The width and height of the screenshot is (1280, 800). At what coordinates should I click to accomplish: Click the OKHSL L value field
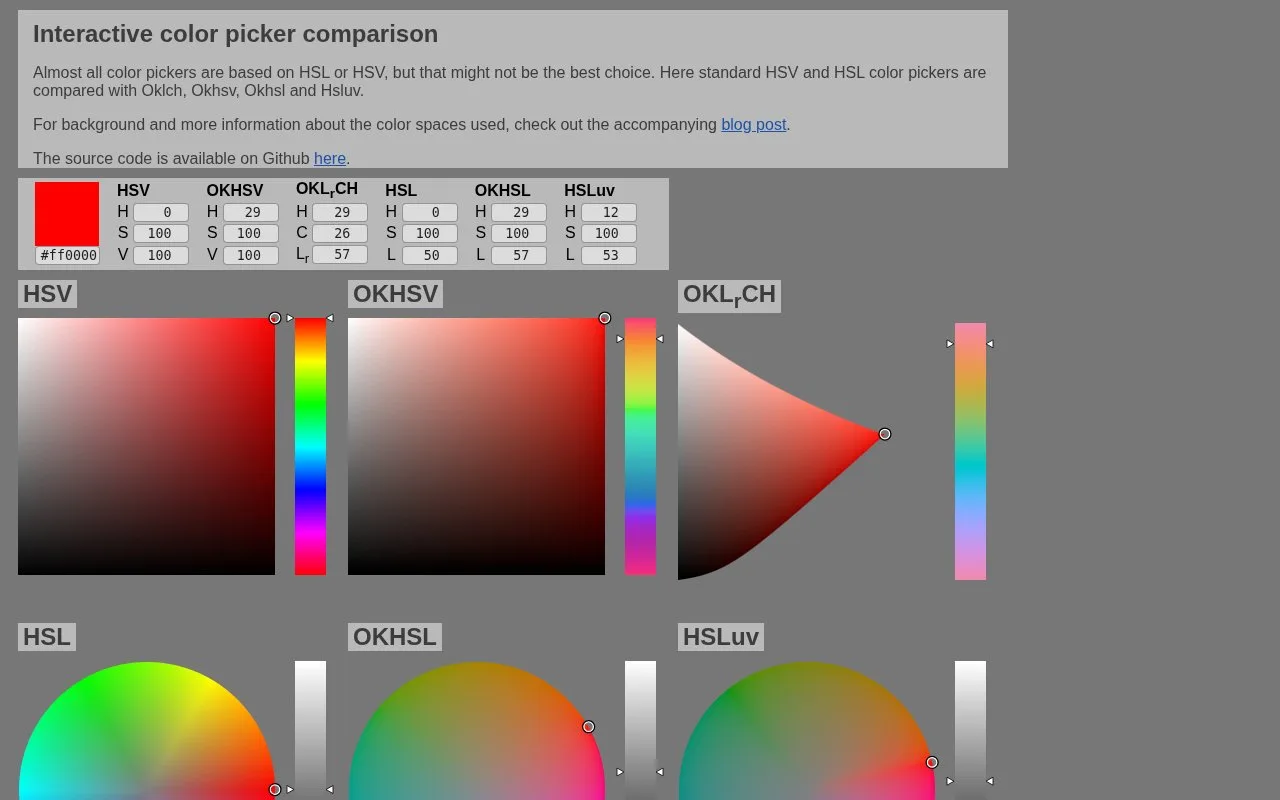[519, 255]
